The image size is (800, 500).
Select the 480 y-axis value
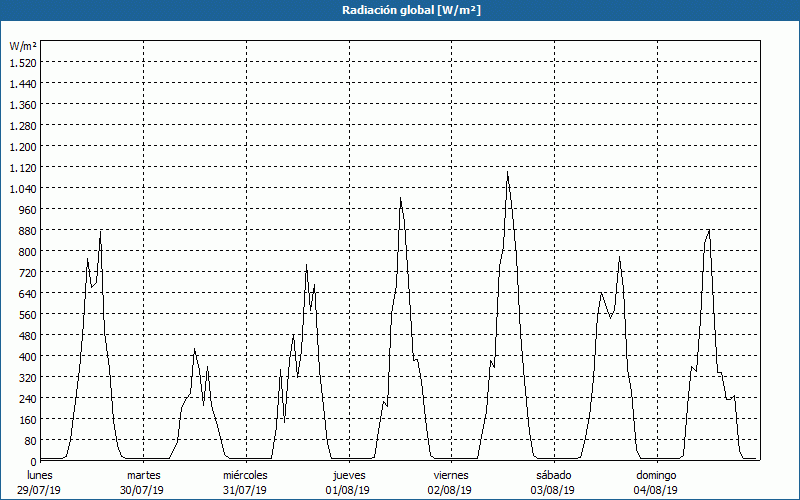coord(28,335)
